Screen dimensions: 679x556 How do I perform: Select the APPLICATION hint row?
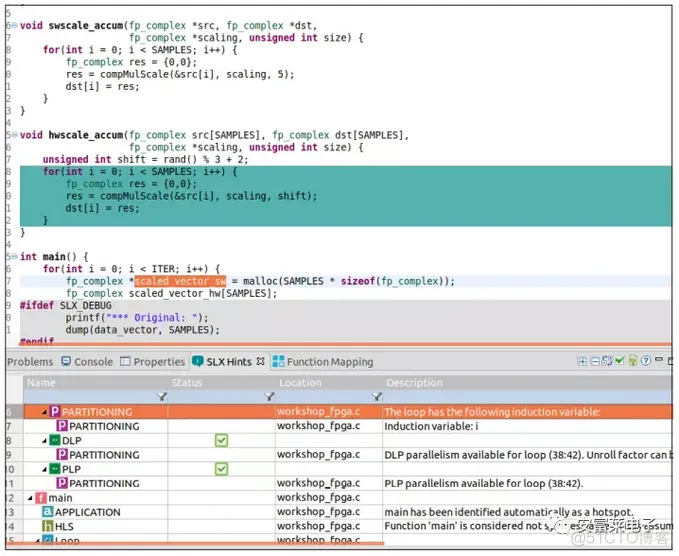coord(347,512)
